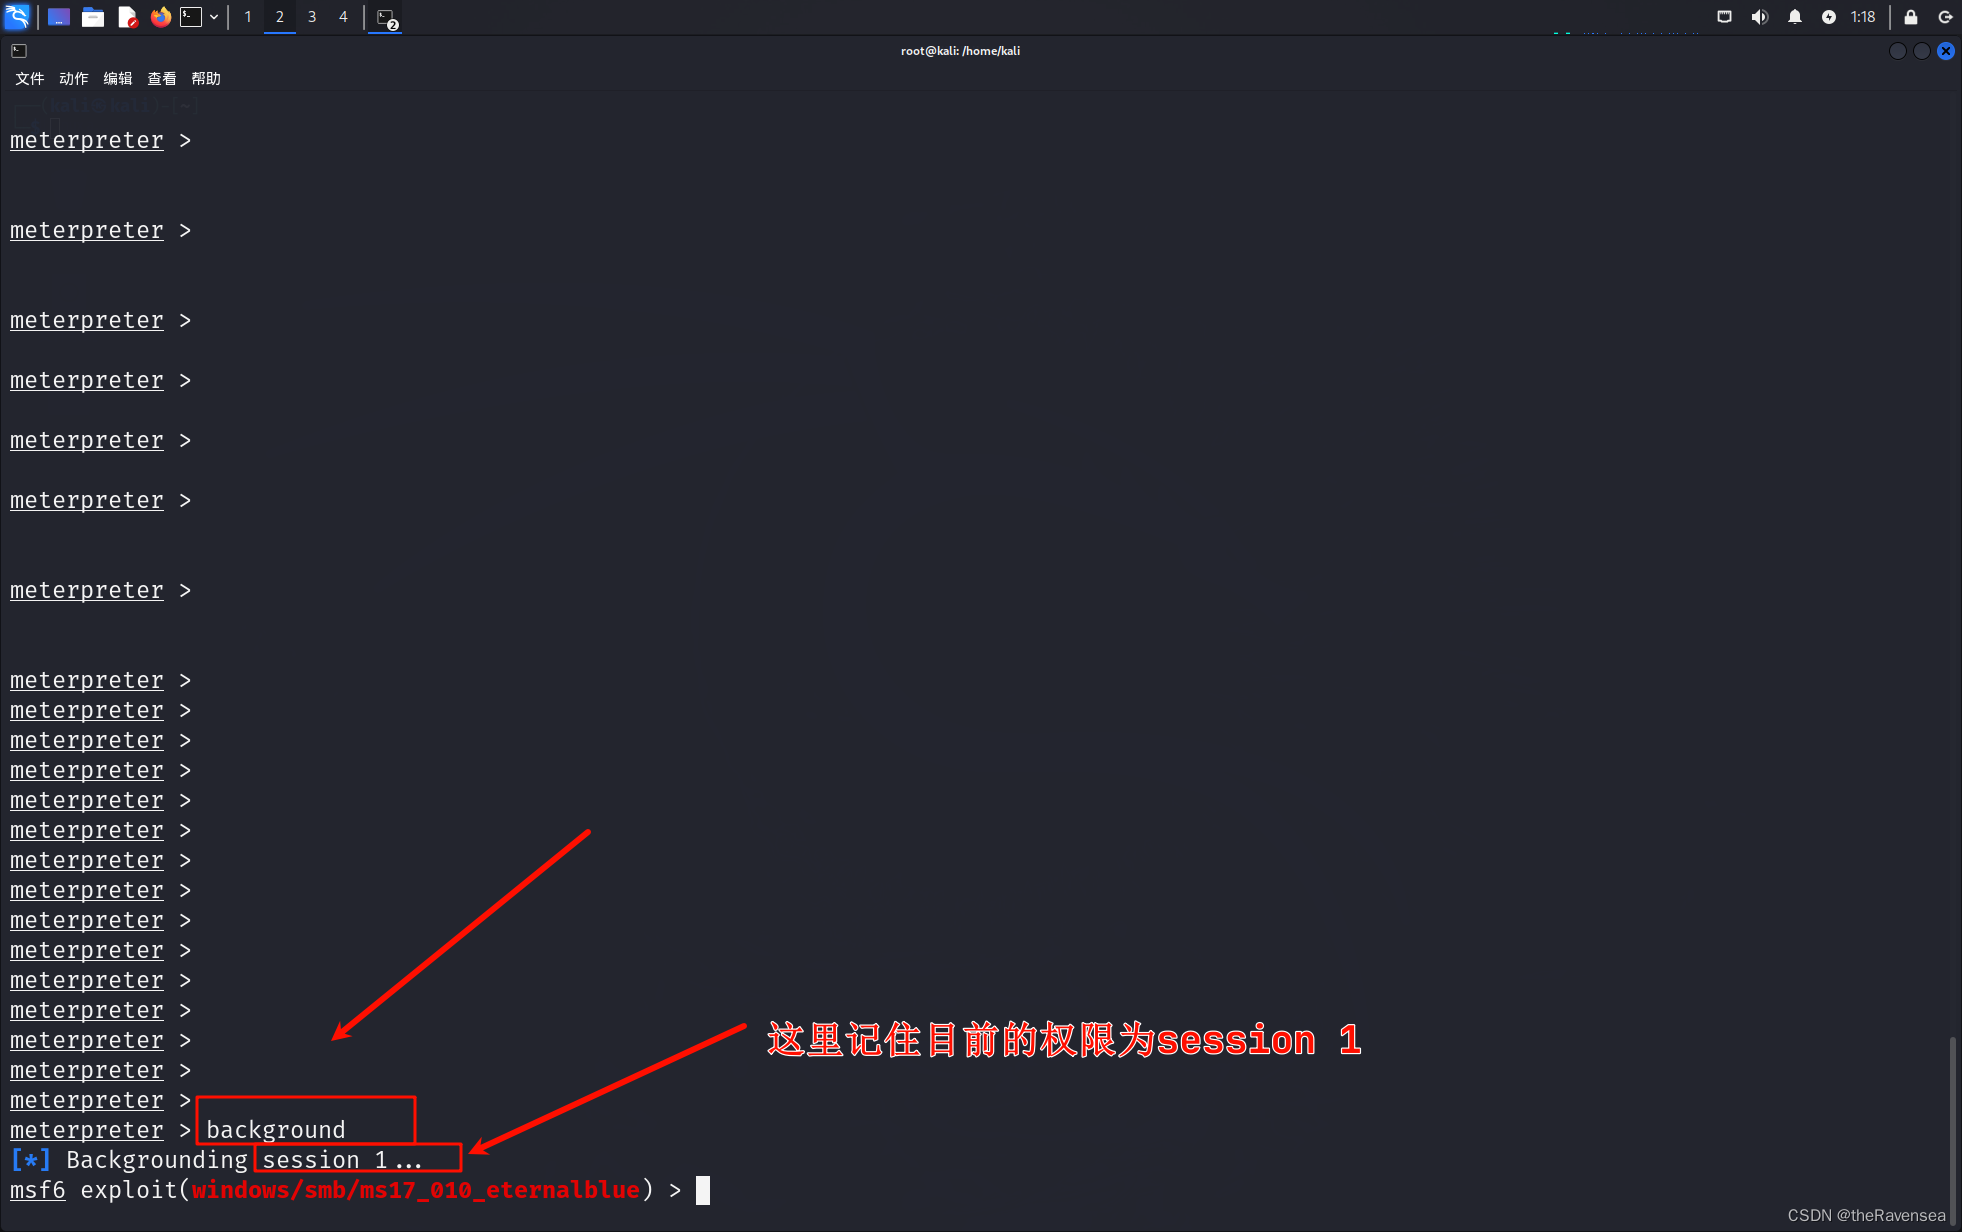Click workspace tab number 1
Image resolution: width=1962 pixels, height=1232 pixels.
(x=245, y=16)
